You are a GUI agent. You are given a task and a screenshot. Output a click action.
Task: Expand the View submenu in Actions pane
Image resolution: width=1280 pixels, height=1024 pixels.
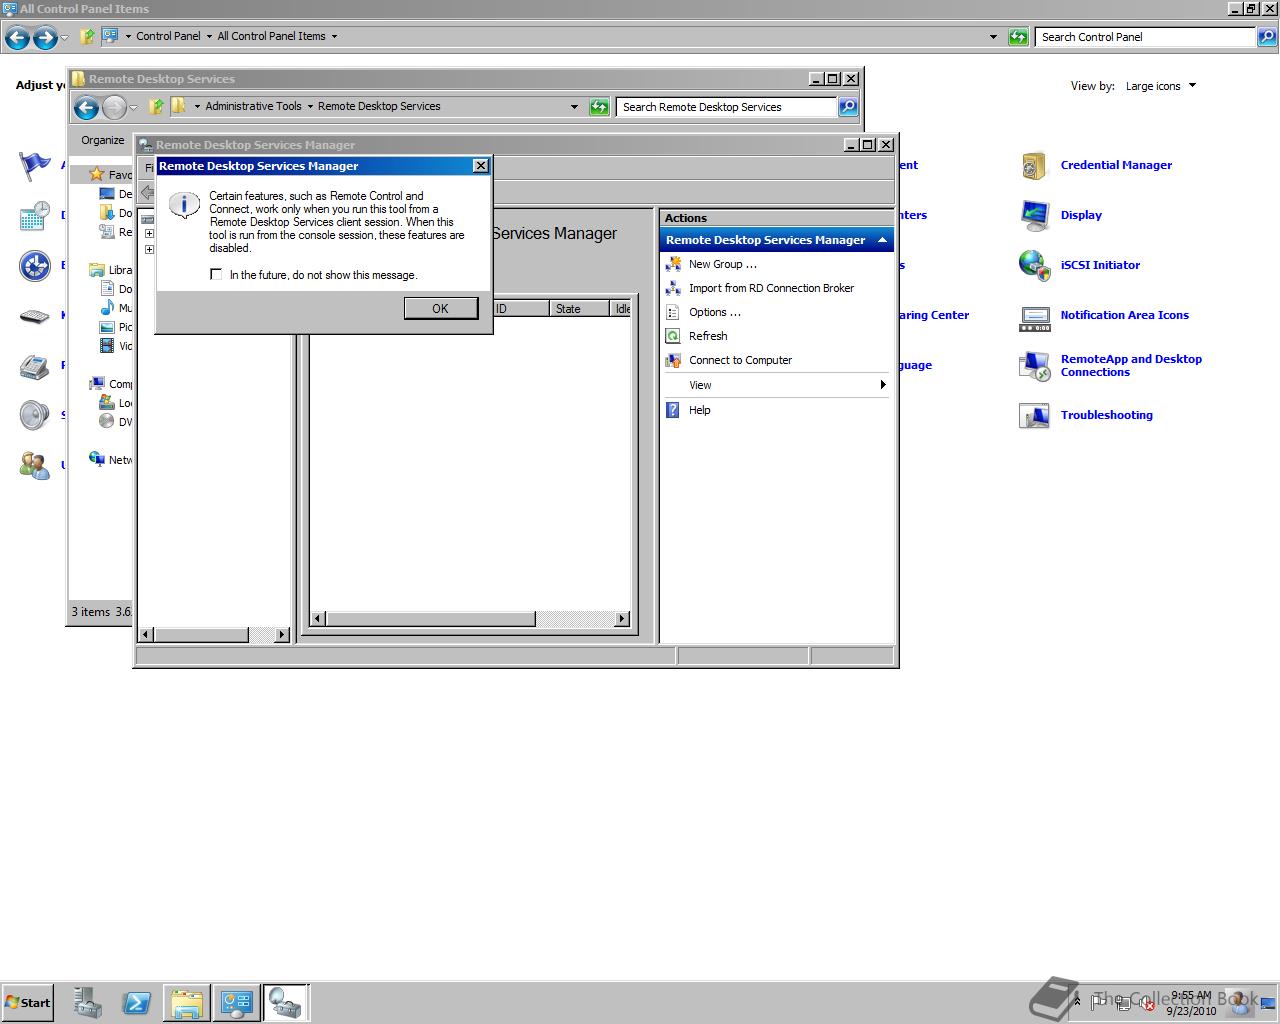coord(776,385)
